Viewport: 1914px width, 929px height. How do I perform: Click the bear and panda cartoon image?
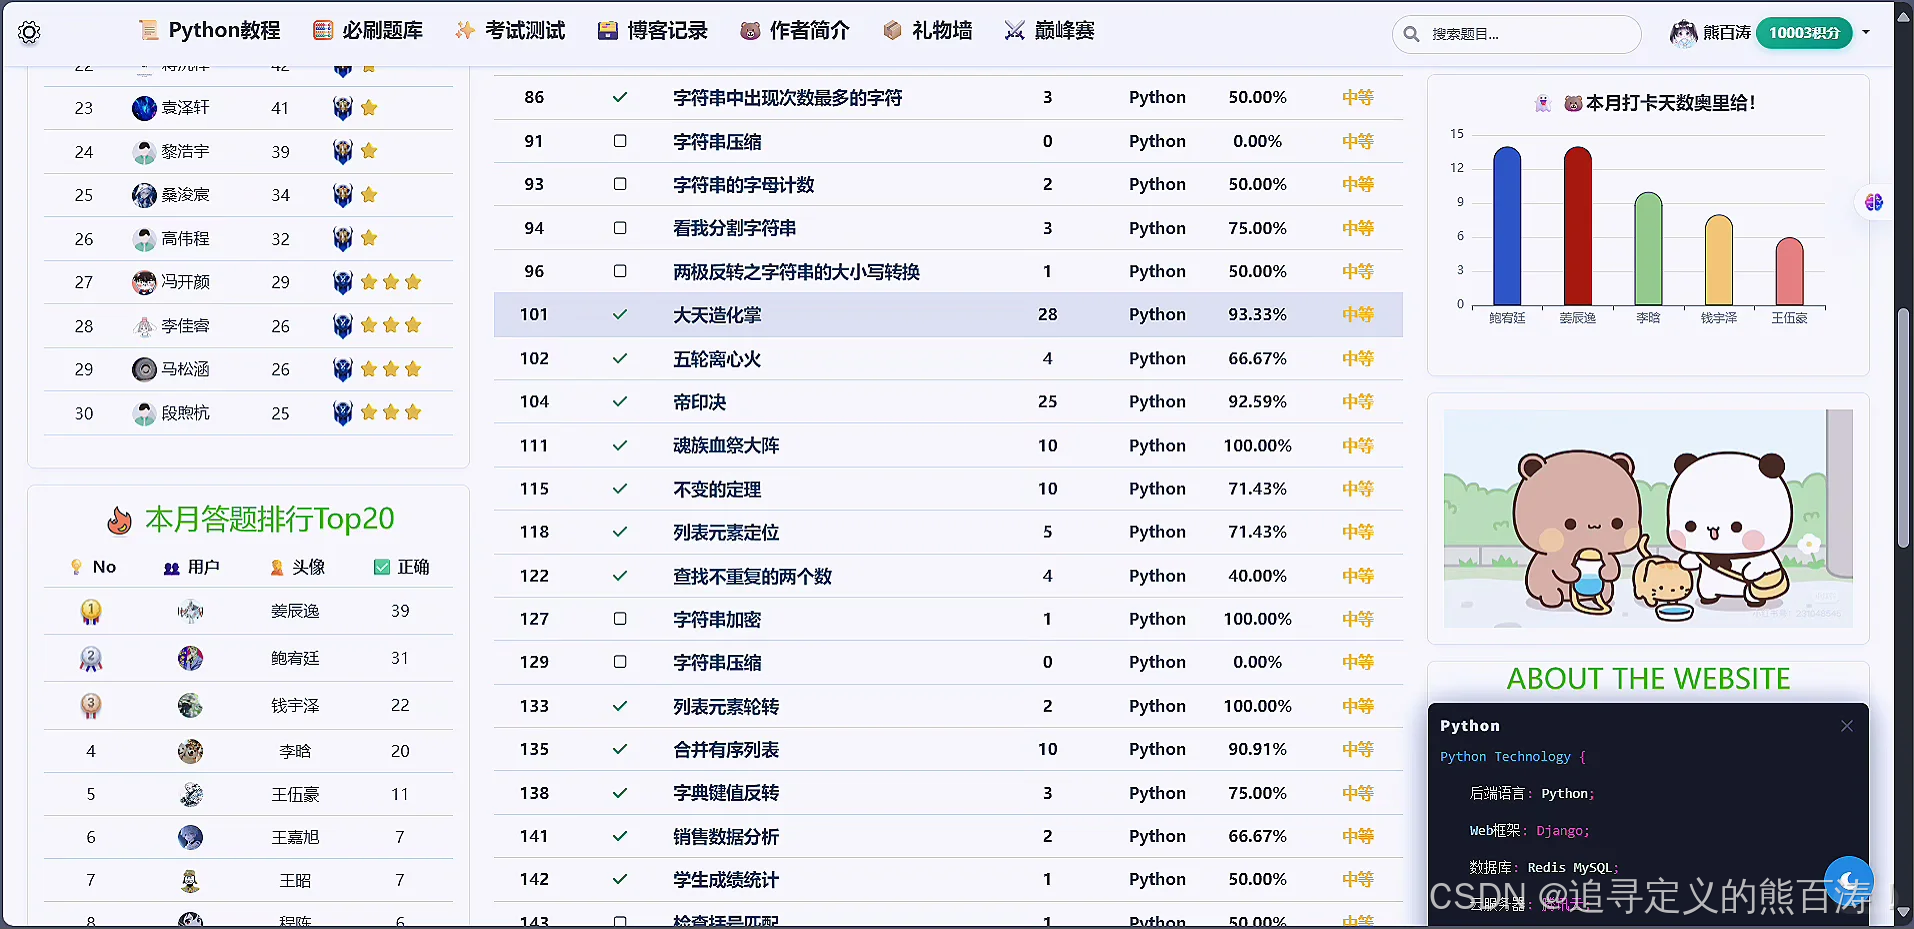pyautogui.click(x=1648, y=518)
